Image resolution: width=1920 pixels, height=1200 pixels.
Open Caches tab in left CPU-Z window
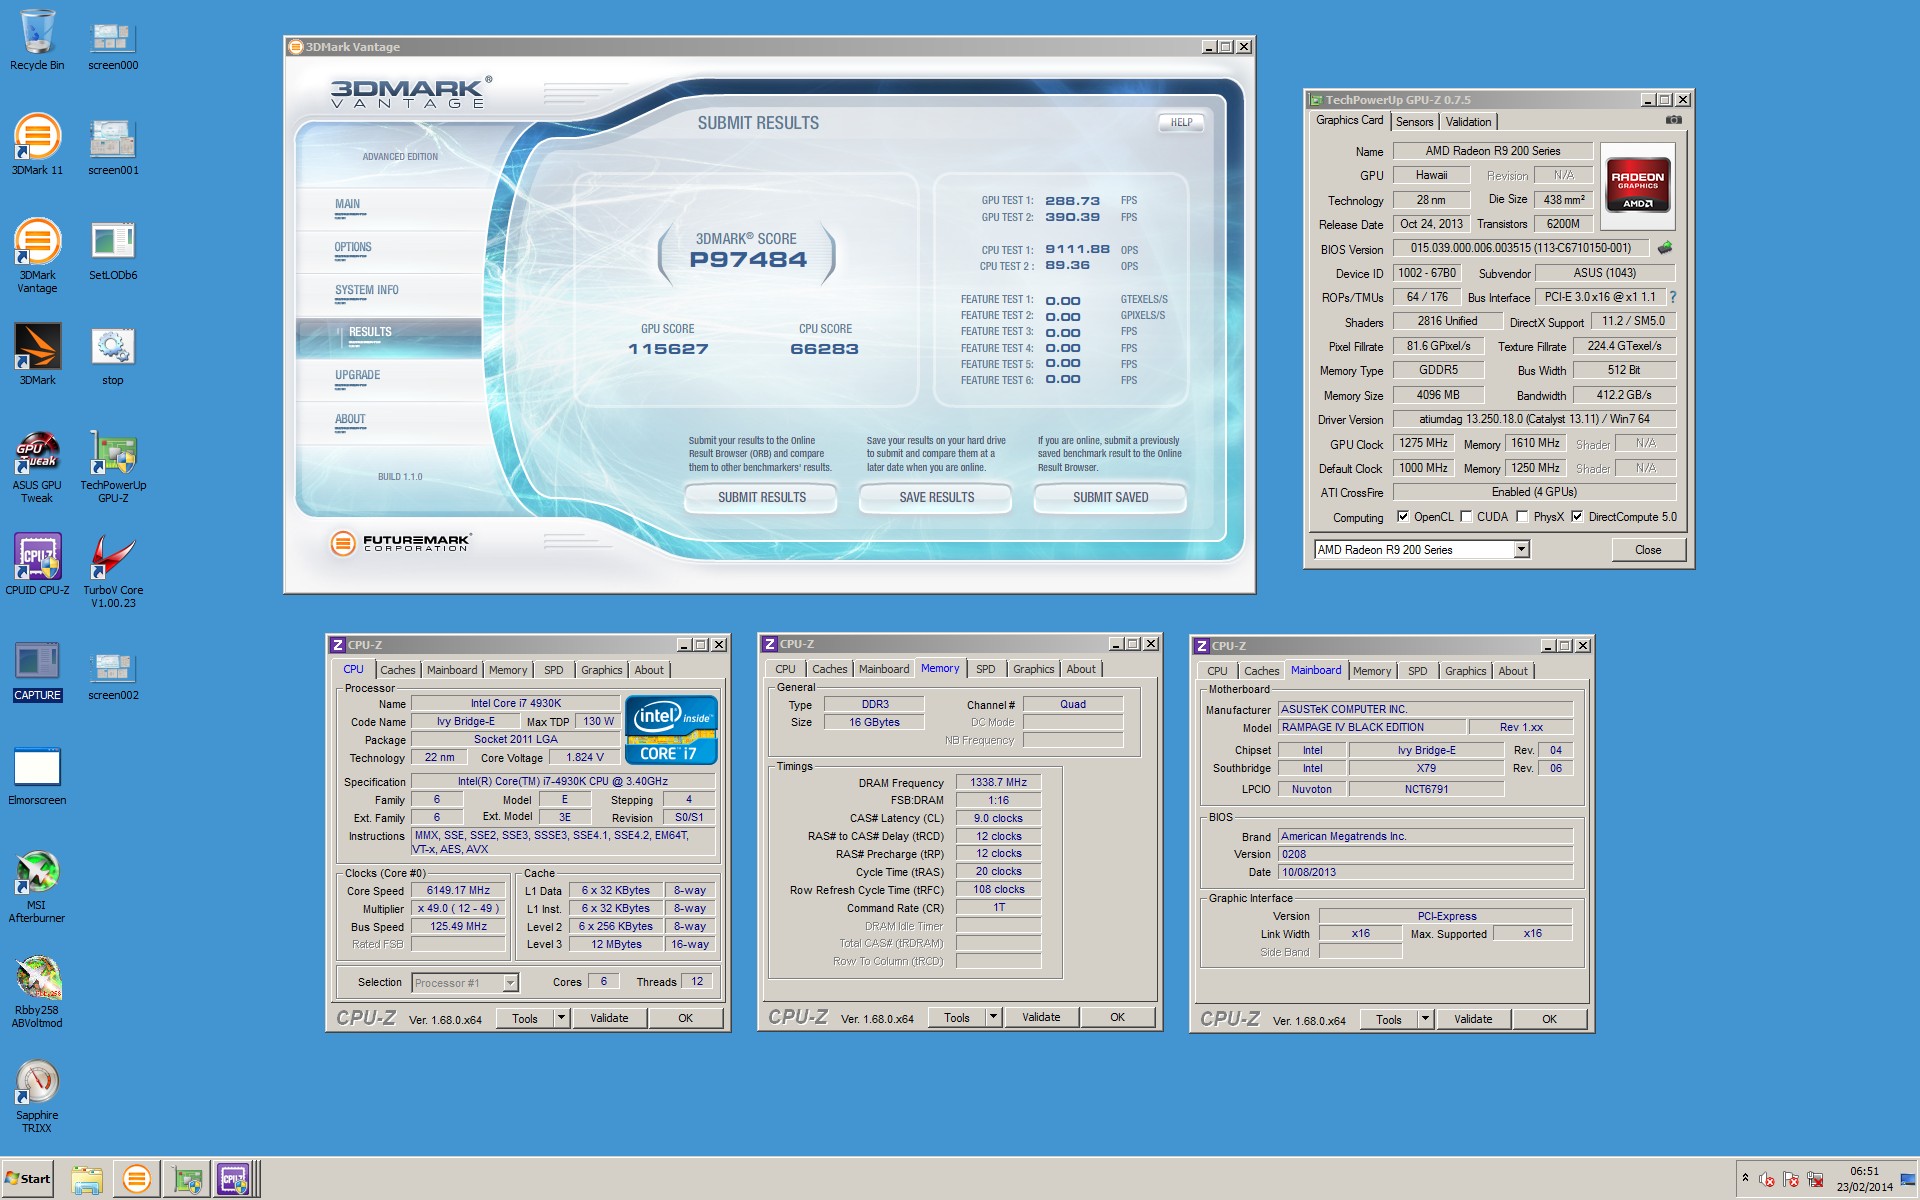397,670
